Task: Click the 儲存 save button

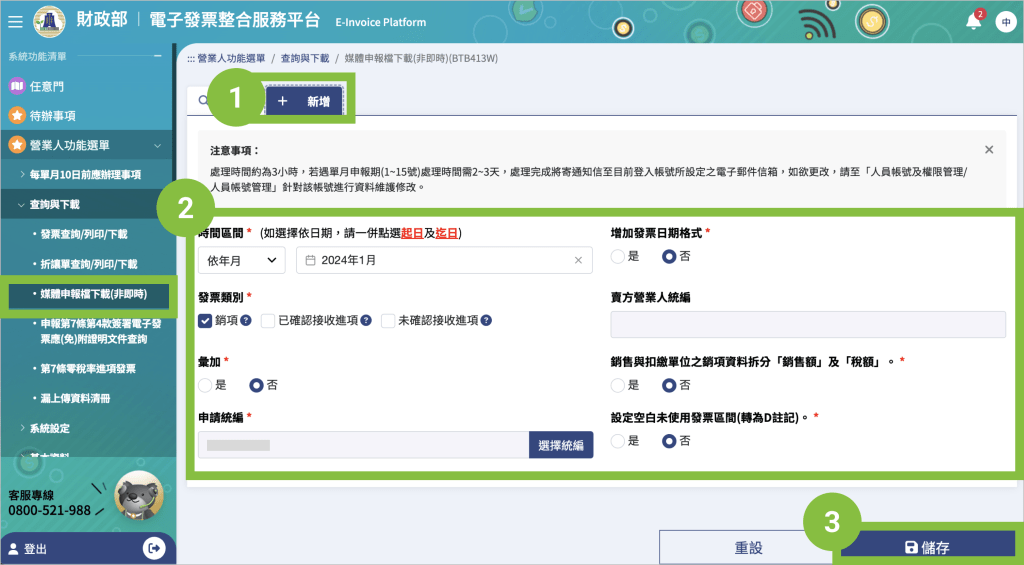Action: (926, 547)
